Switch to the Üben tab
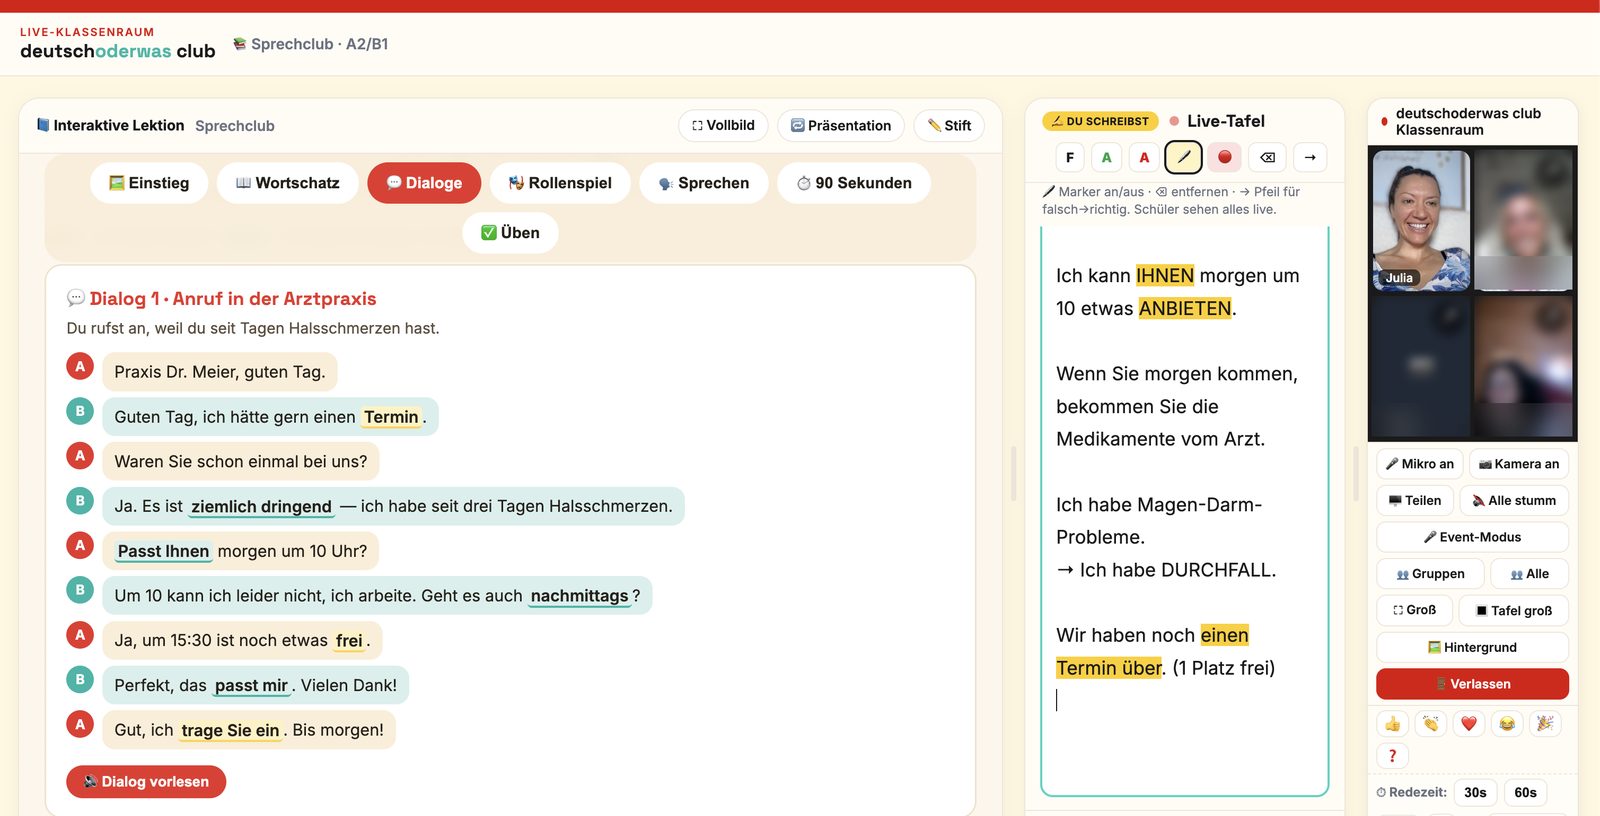This screenshot has width=1600, height=816. tap(510, 233)
